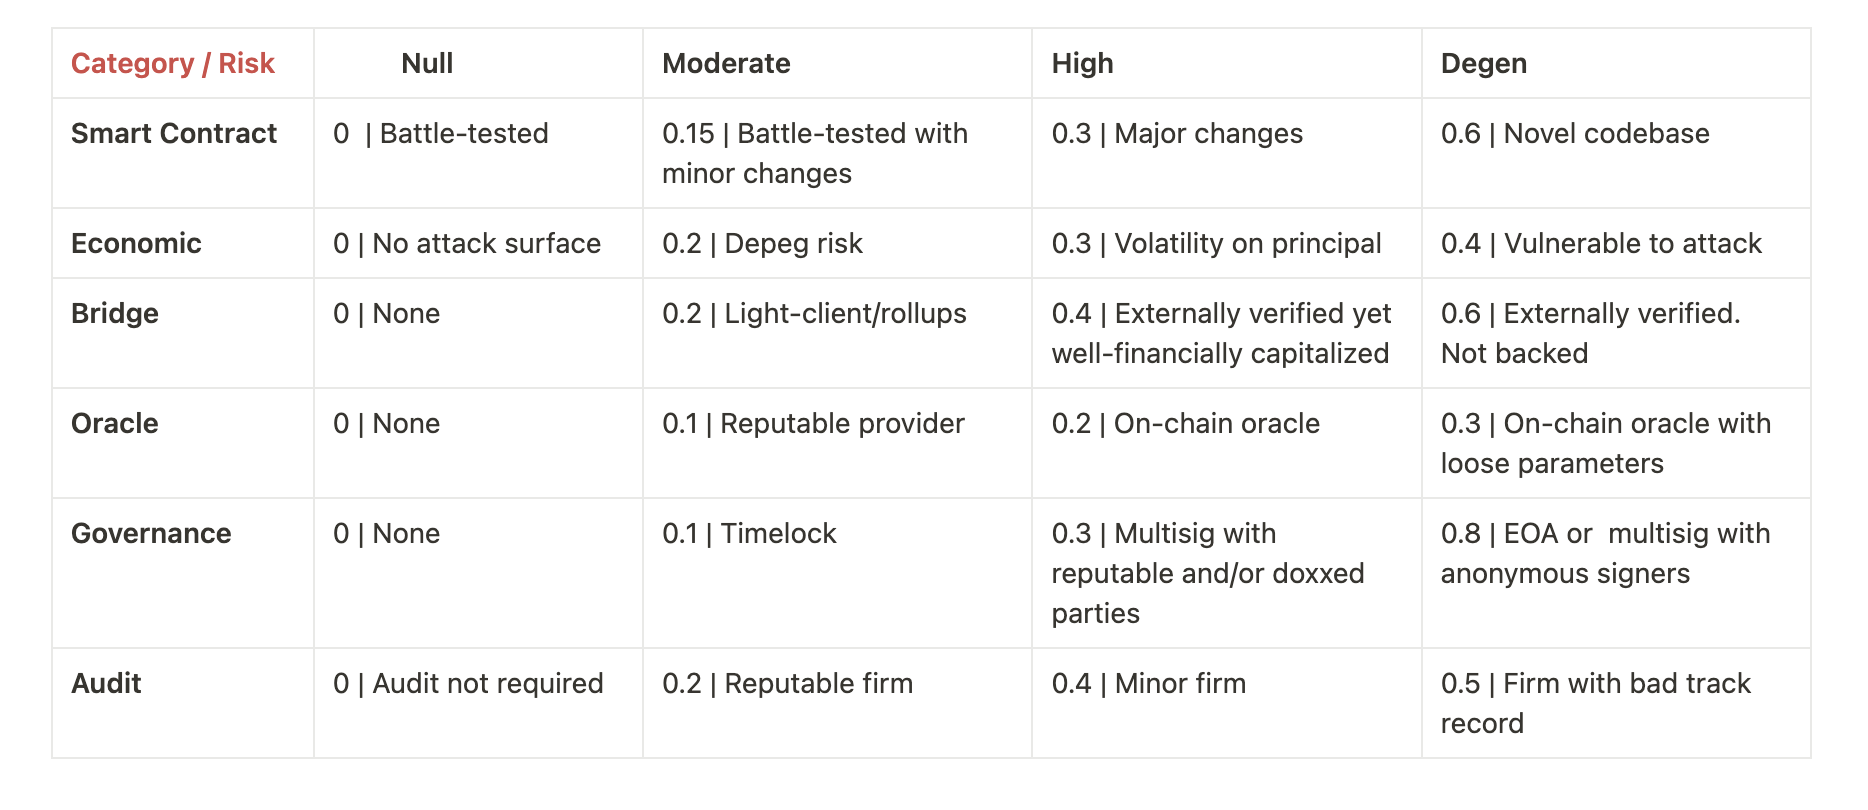Select the Moderate column header
Viewport: 1868px width, 810px height.
(726, 64)
